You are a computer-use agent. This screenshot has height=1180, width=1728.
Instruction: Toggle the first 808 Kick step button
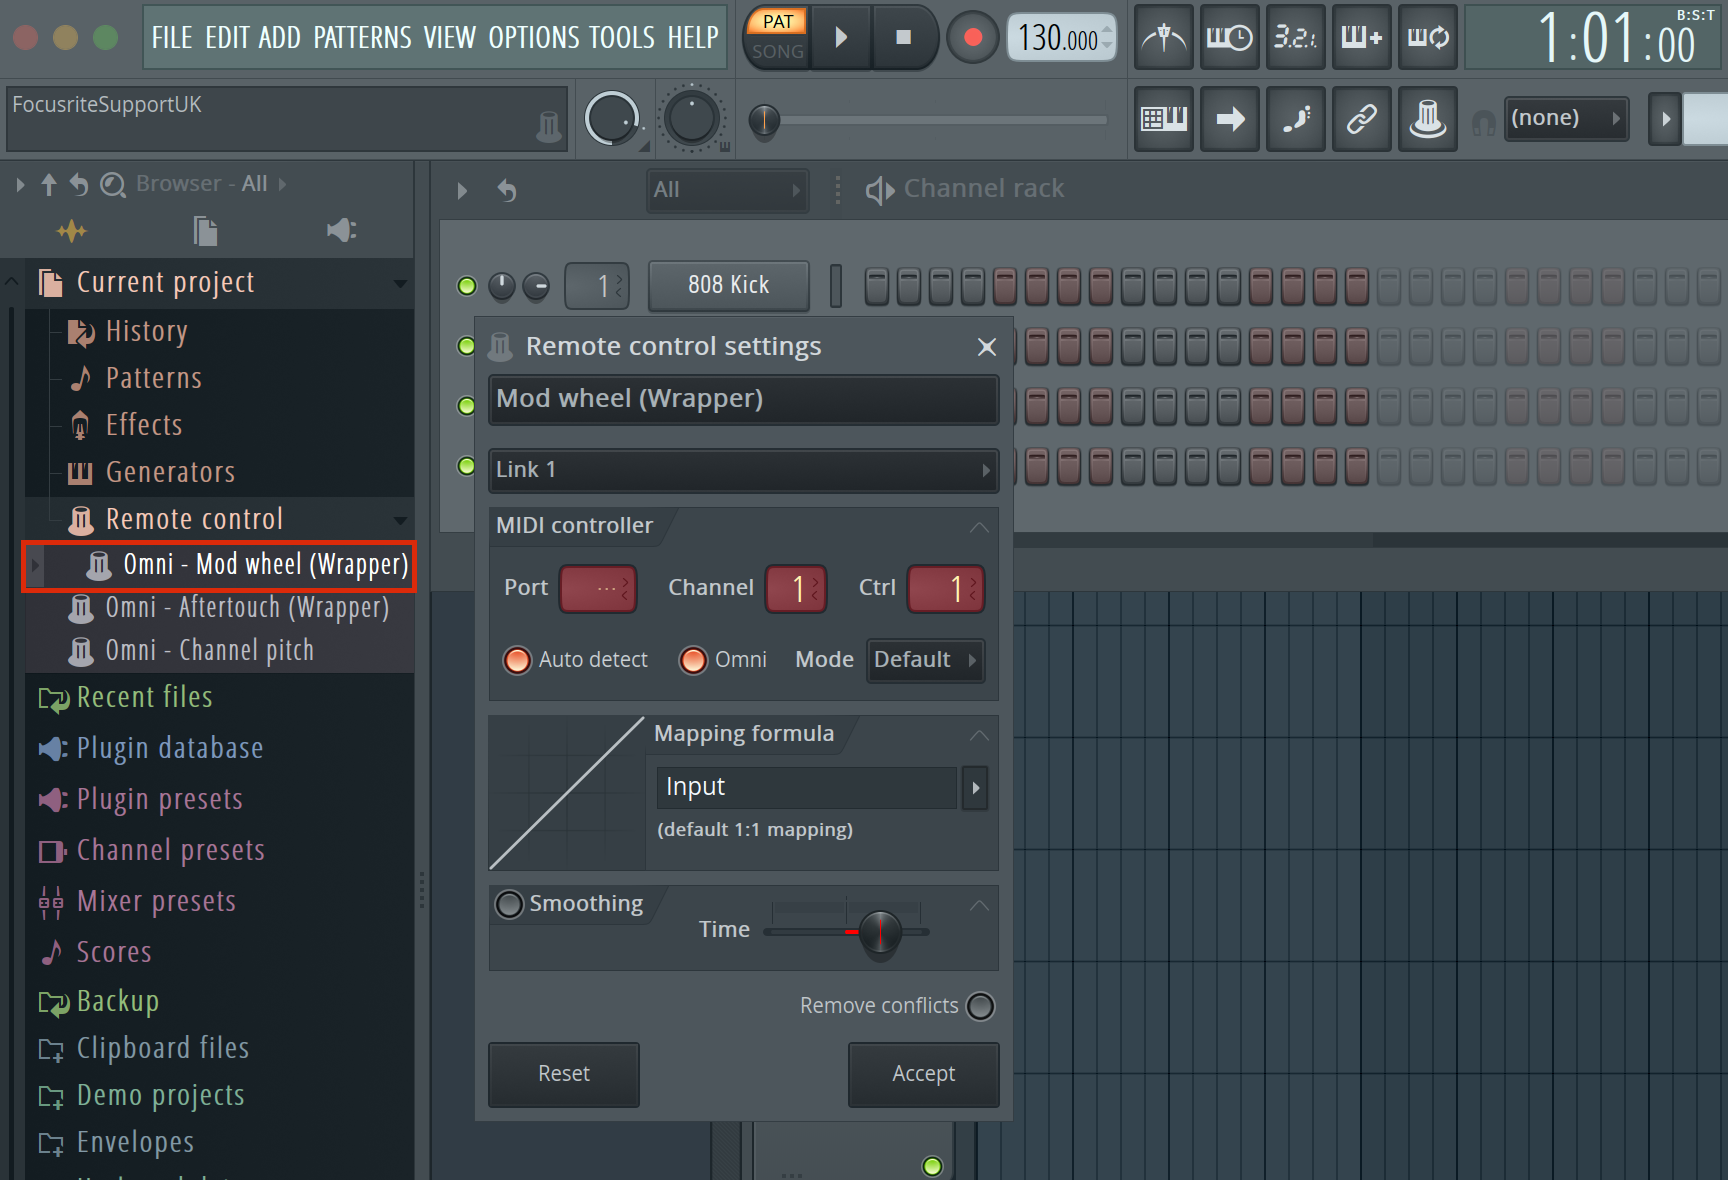(876, 286)
